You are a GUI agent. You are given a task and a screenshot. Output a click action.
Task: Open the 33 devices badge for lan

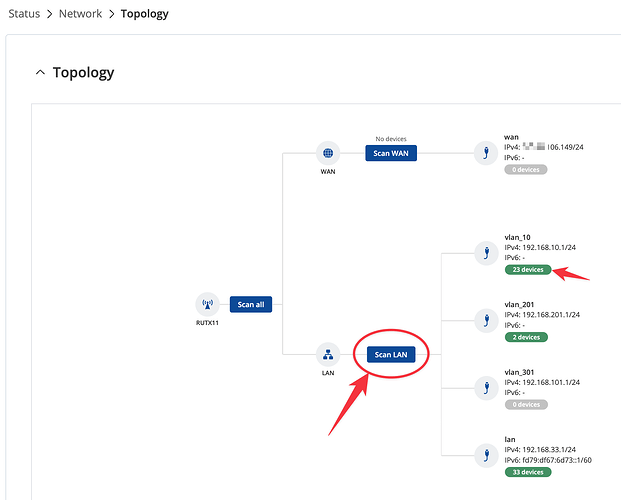[x=528, y=472]
